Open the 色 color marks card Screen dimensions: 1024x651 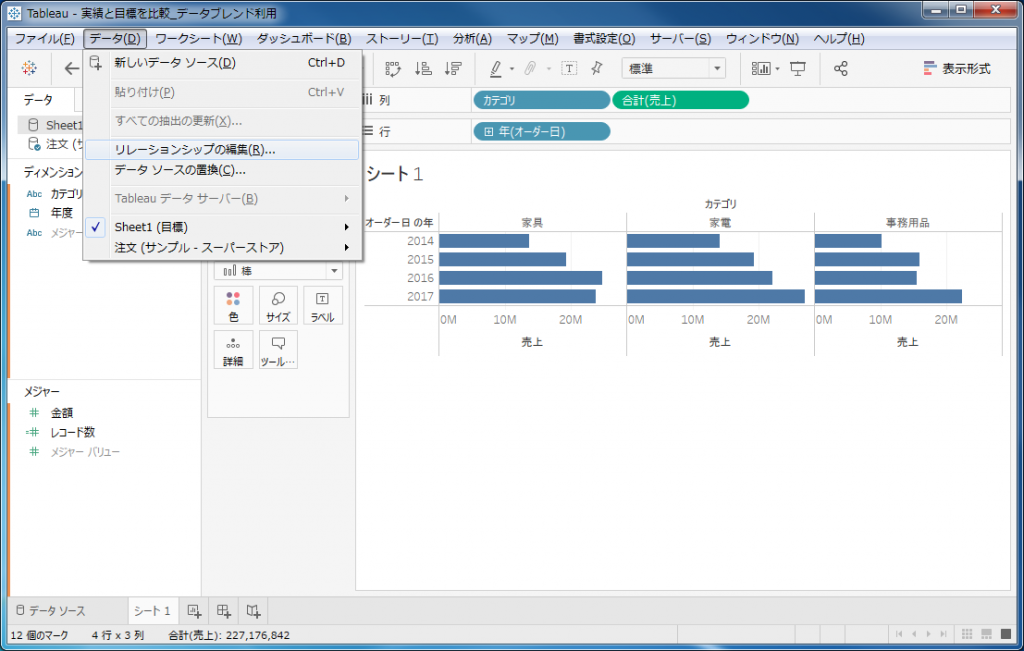click(233, 305)
